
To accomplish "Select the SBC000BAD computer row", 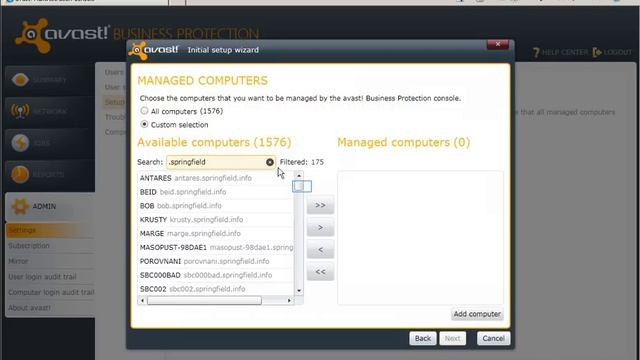I will coord(216,275).
